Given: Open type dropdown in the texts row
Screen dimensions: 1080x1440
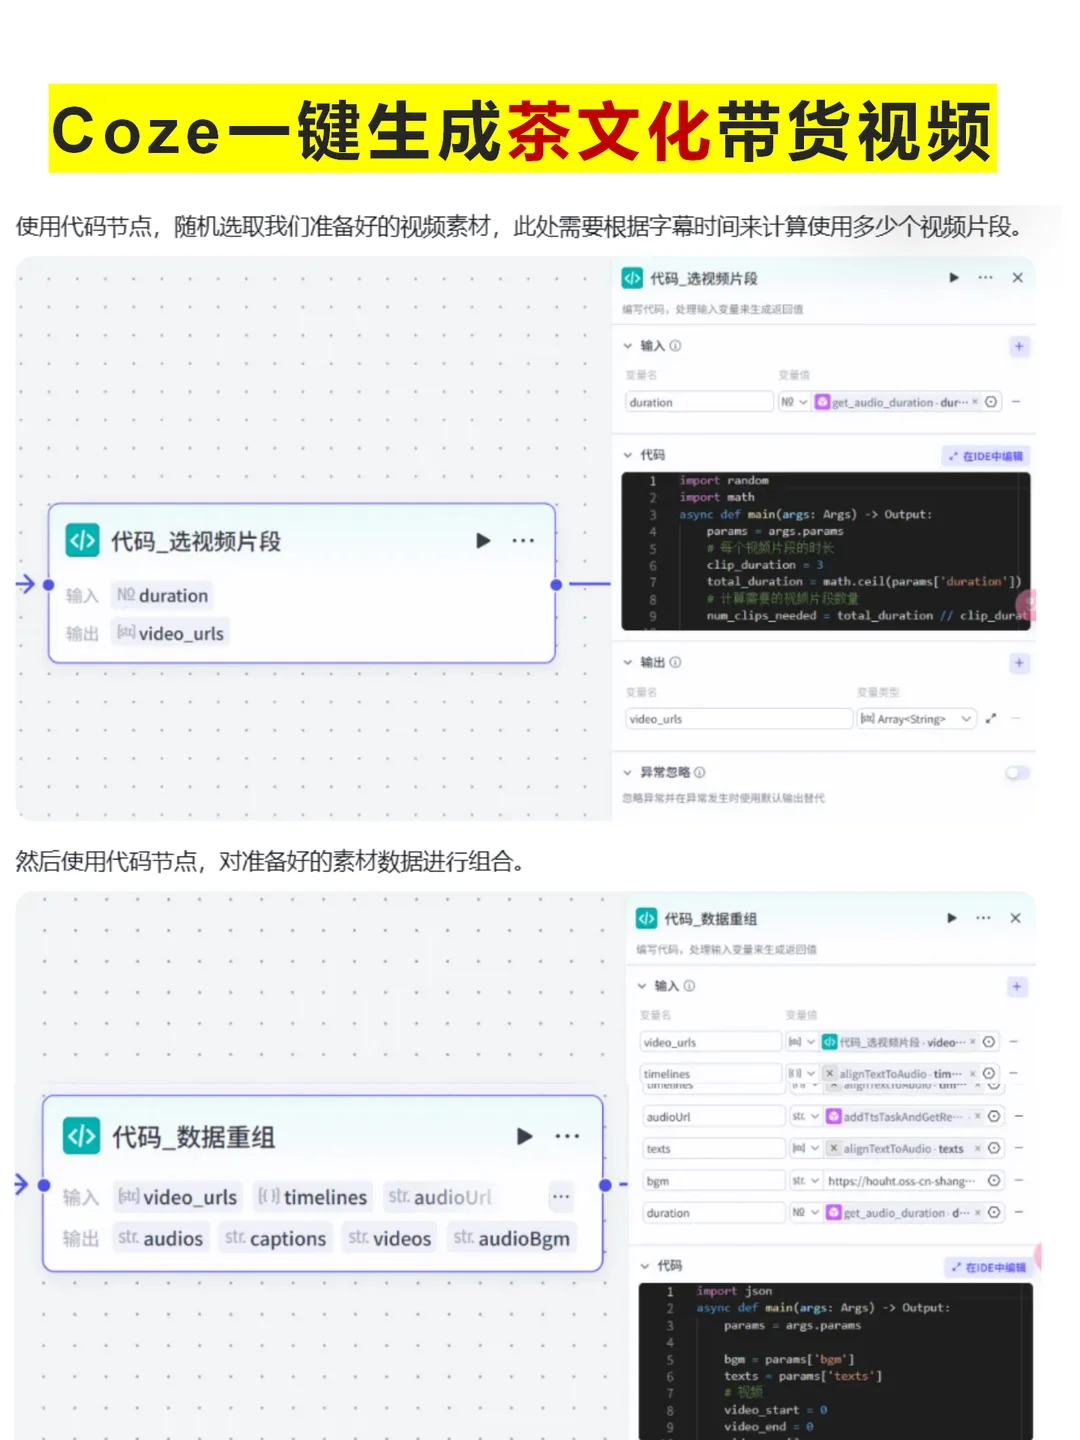Looking at the screenshot, I should tap(805, 1149).
